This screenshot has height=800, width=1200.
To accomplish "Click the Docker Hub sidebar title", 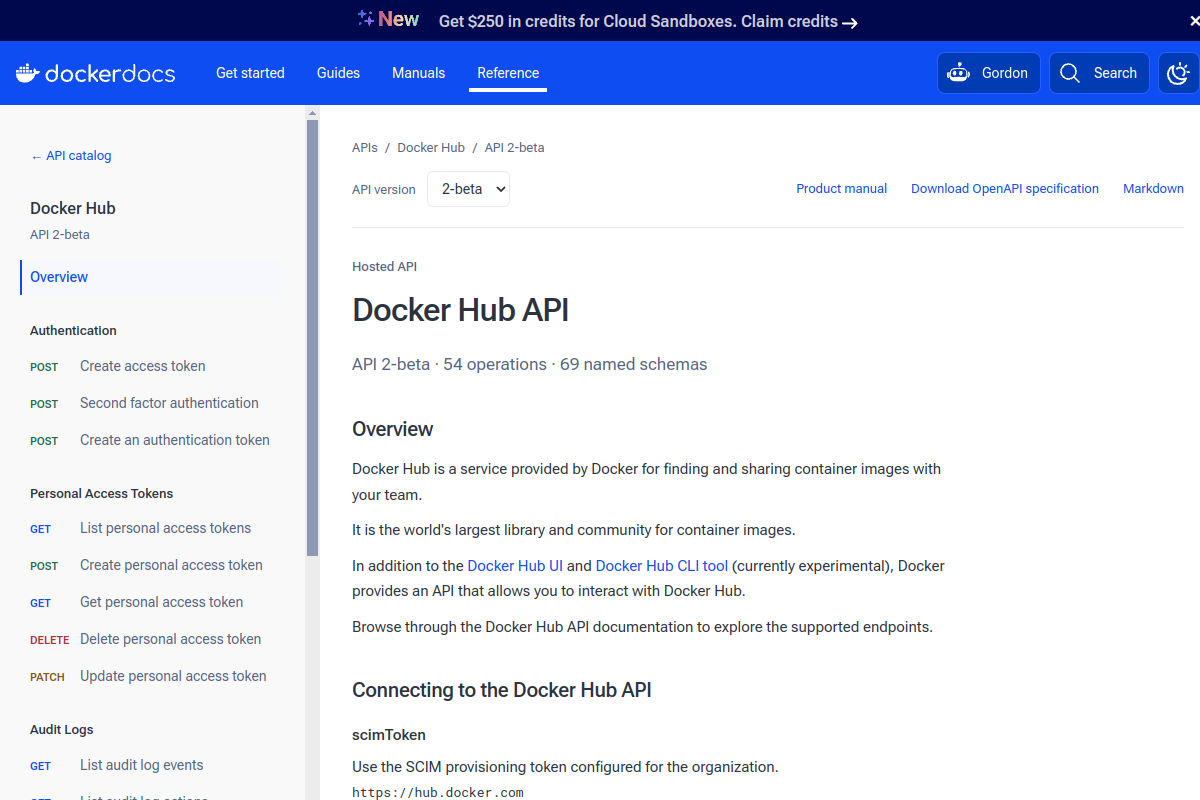I will coord(73,208).
